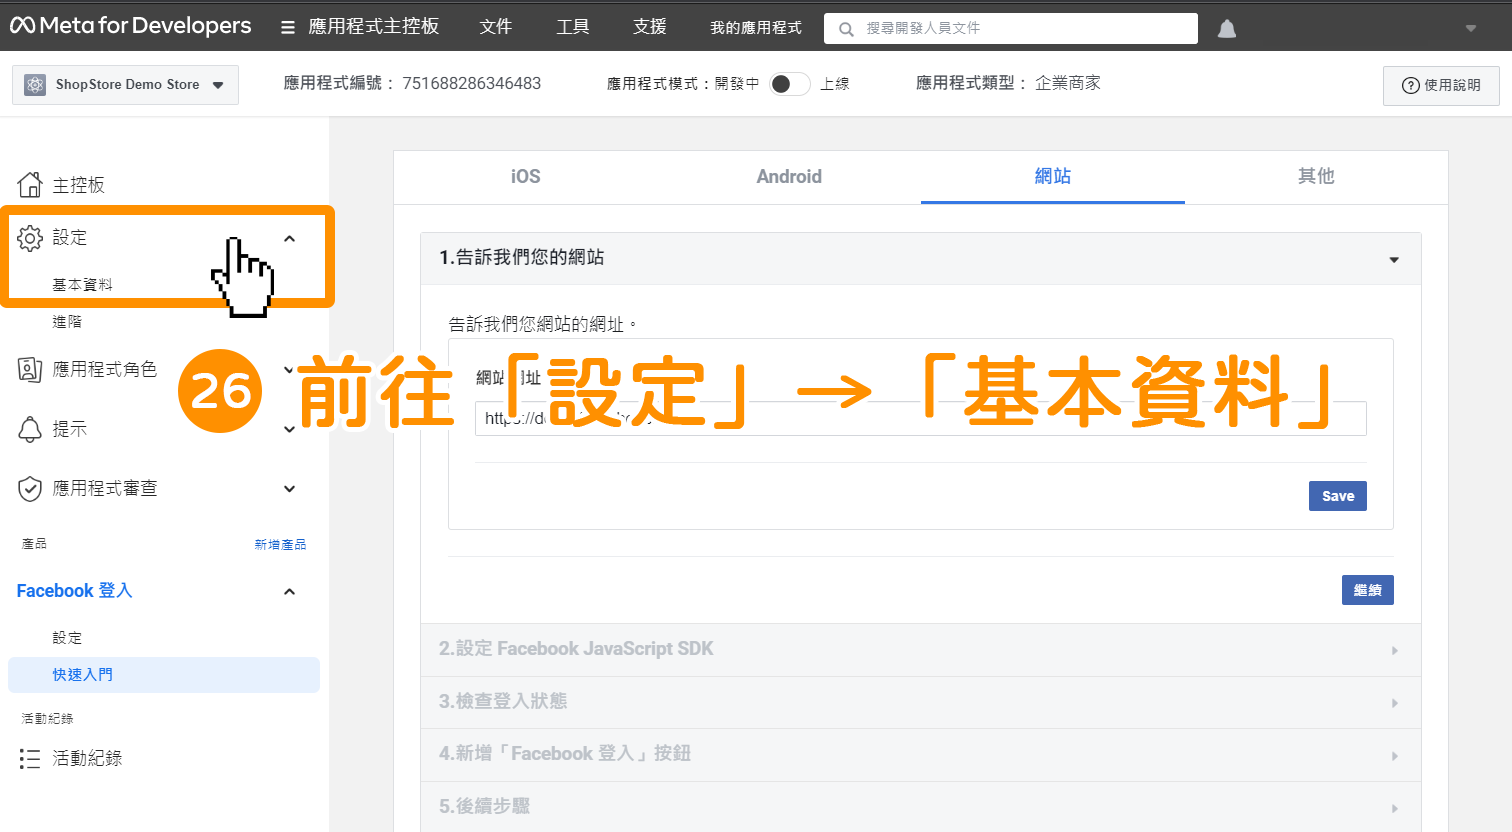Click the gear icon next to 設定

tap(30, 238)
